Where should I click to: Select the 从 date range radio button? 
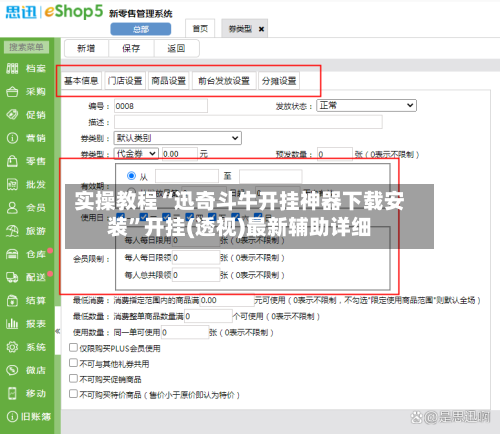[131, 176]
